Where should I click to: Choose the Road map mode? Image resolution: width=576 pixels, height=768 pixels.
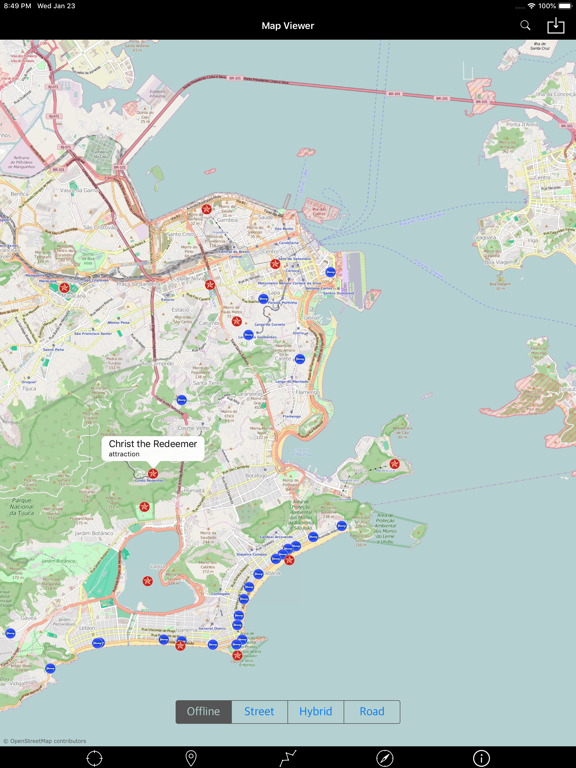tap(372, 712)
